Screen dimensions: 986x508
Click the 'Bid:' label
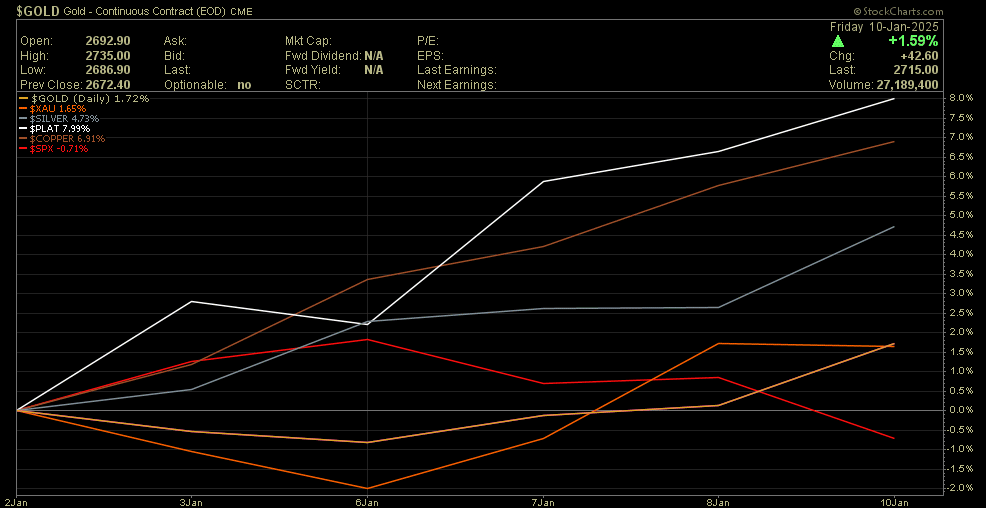(x=174, y=55)
